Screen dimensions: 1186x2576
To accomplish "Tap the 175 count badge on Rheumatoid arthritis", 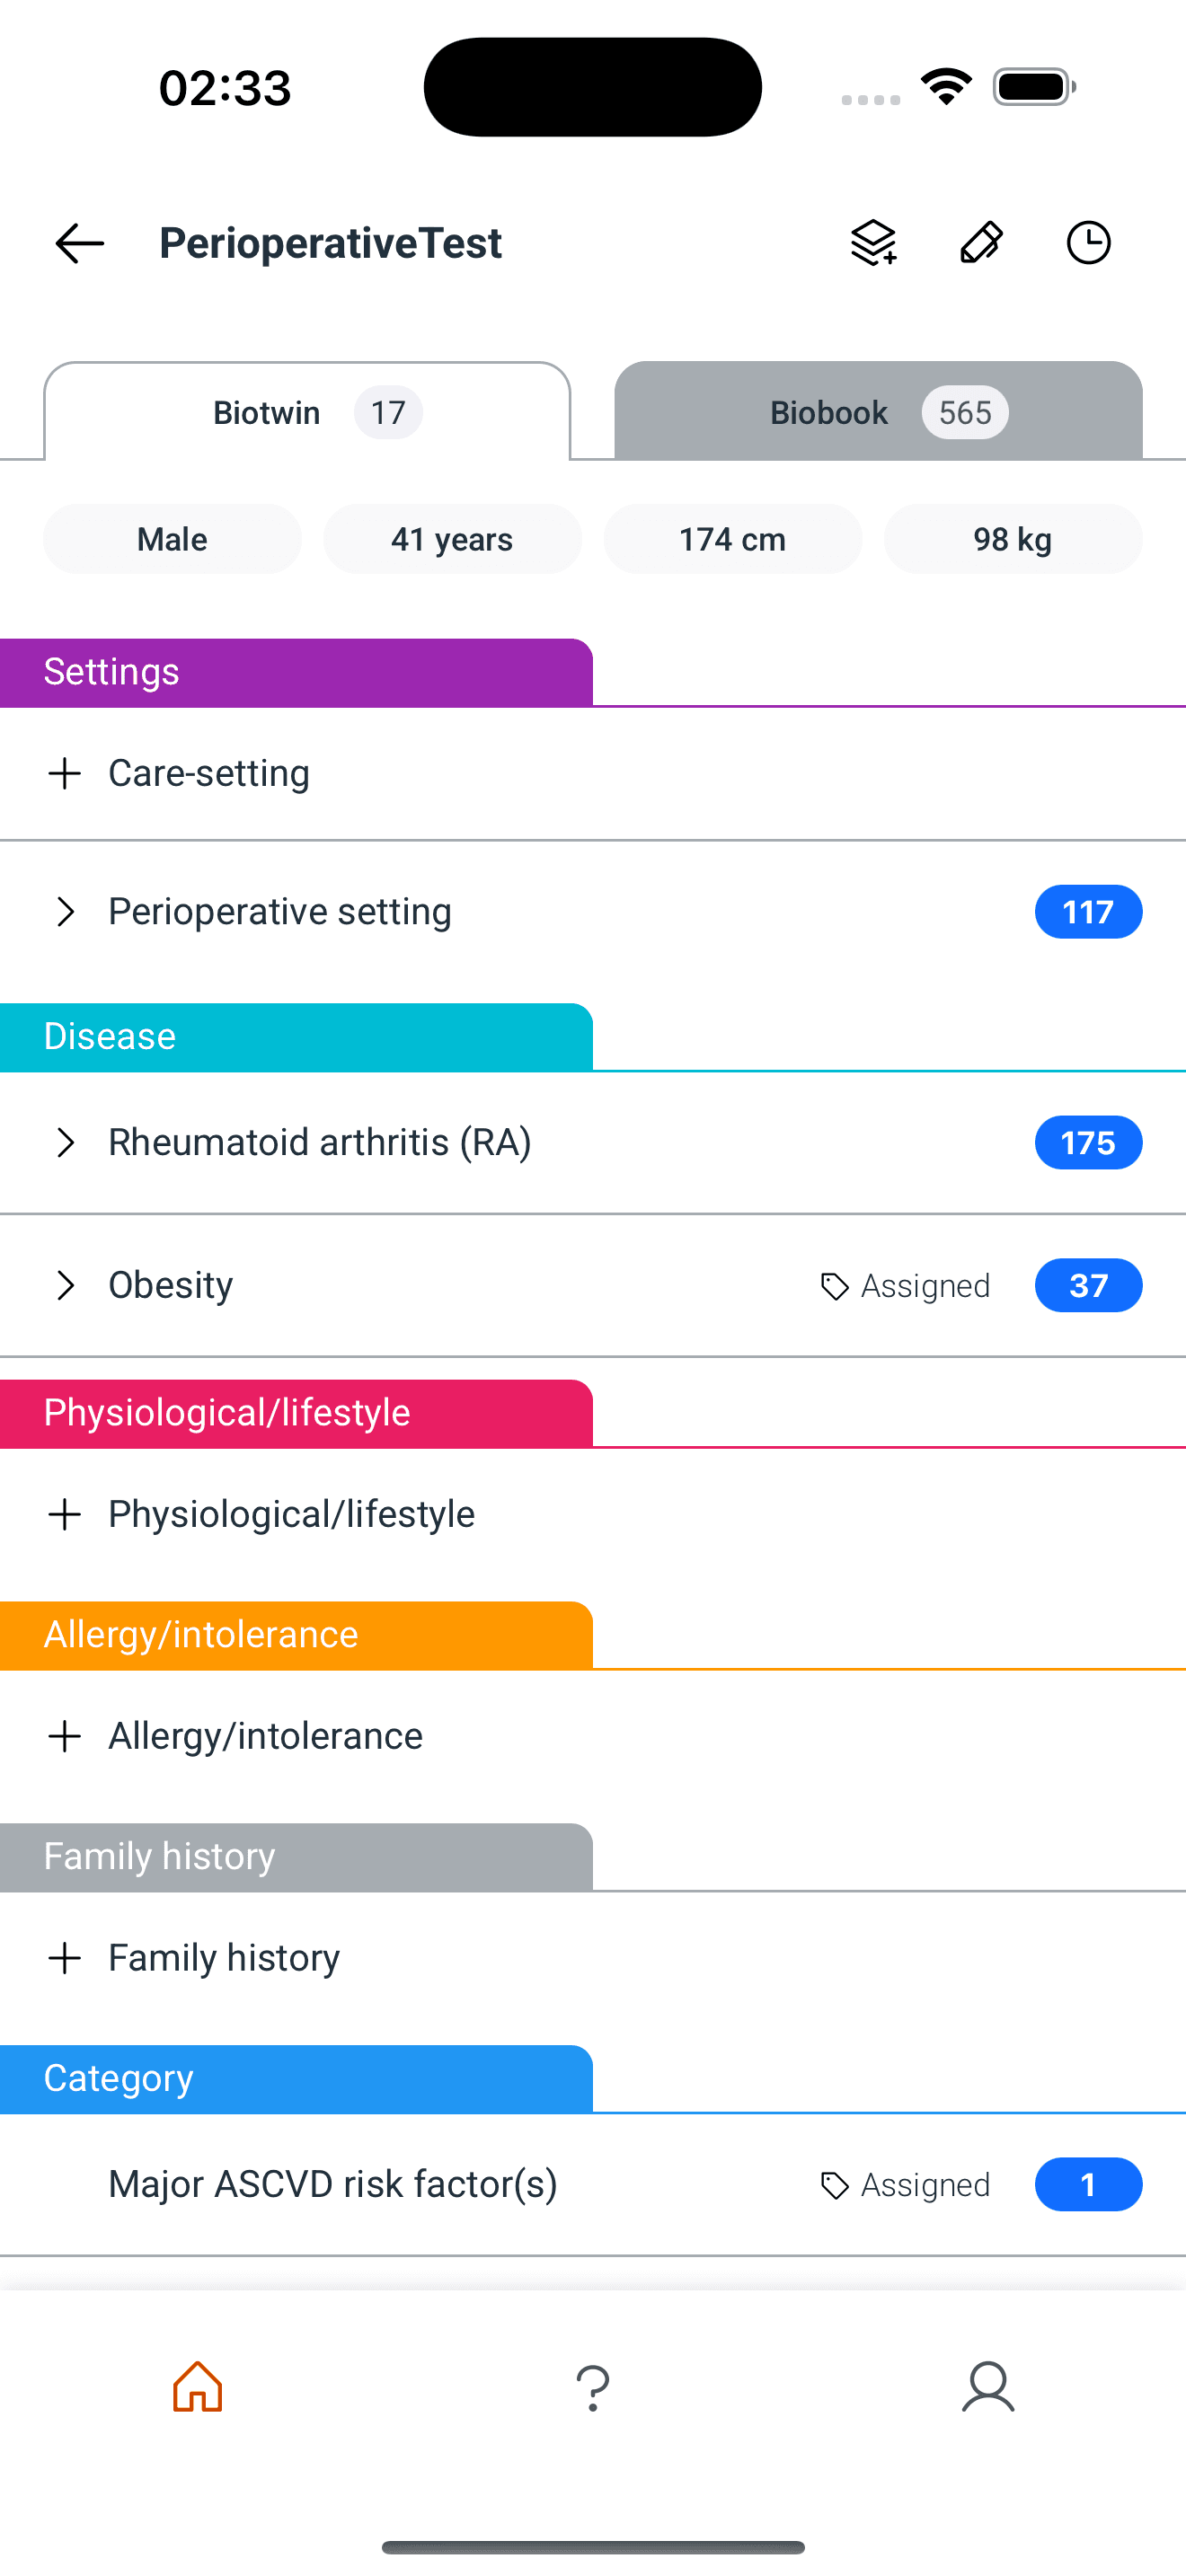I will [x=1088, y=1142].
